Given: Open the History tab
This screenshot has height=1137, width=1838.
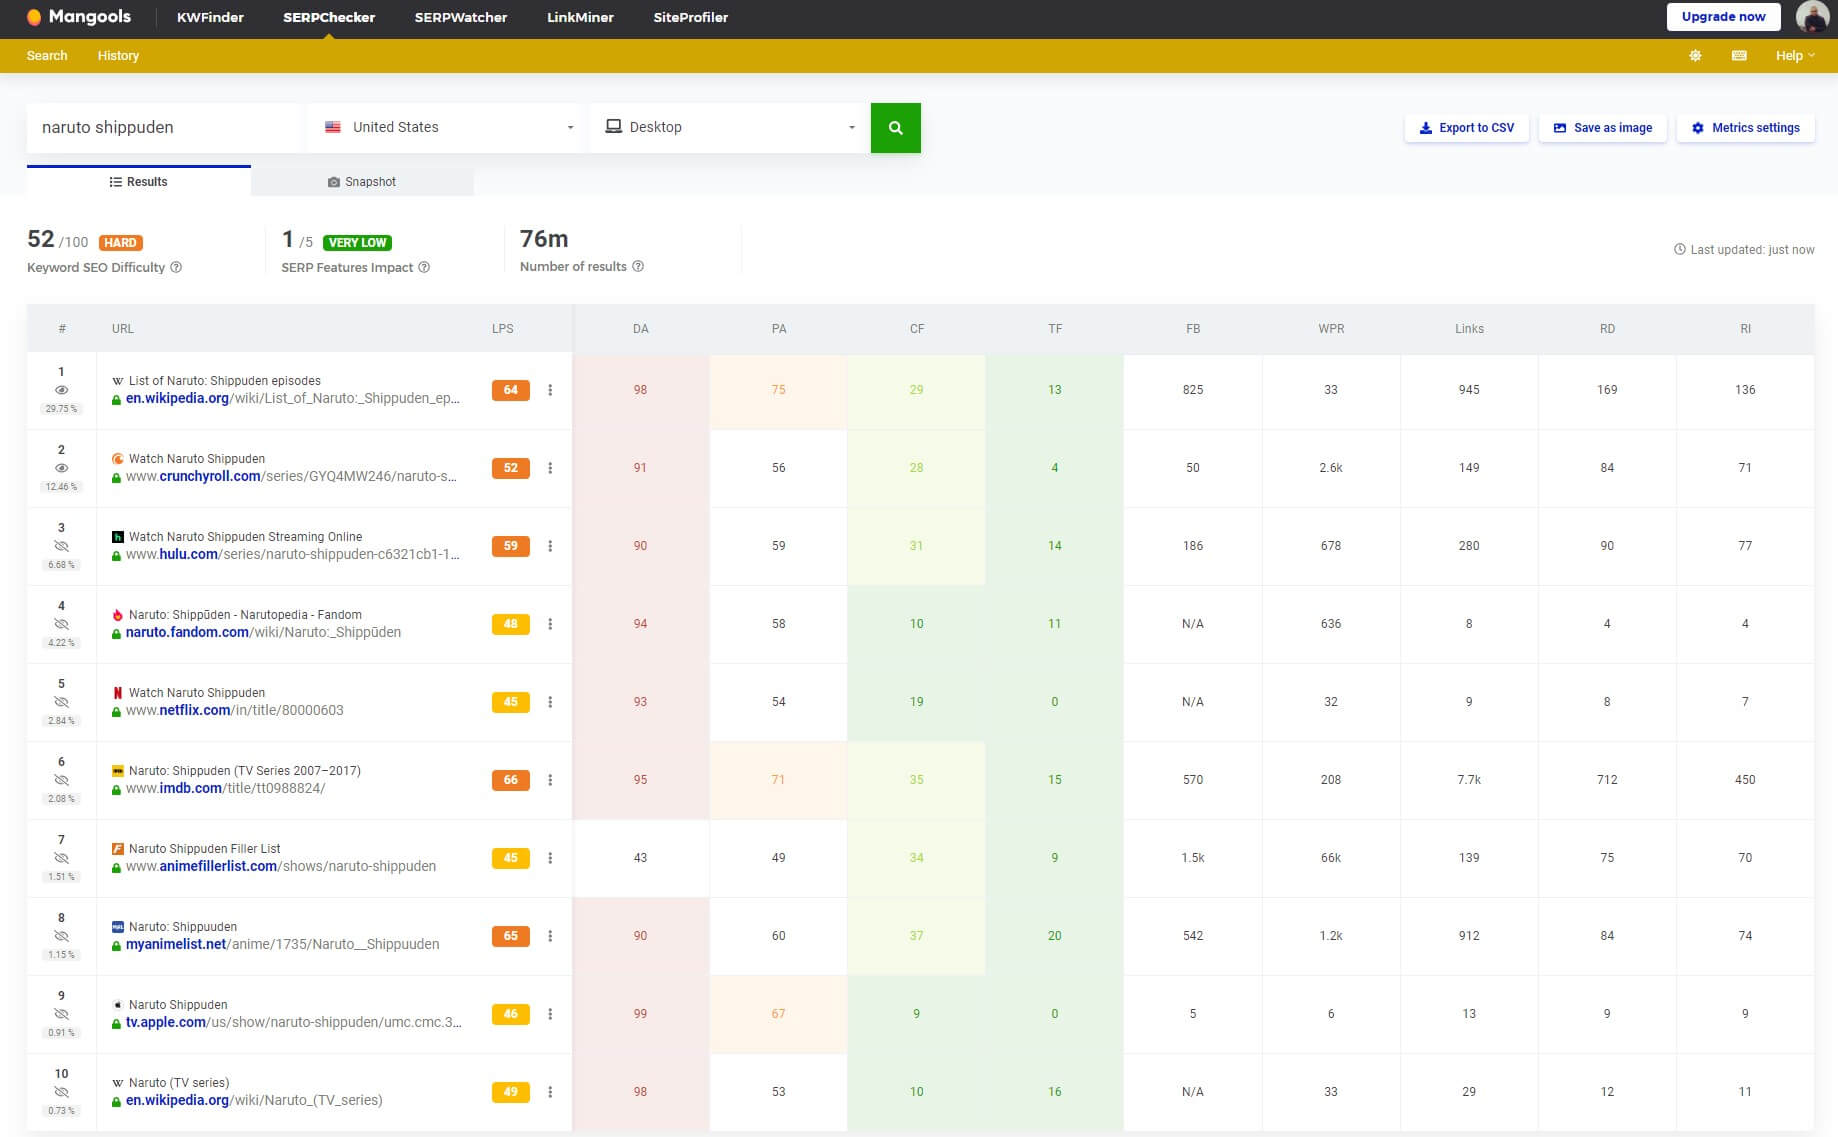Looking at the screenshot, I should point(118,56).
